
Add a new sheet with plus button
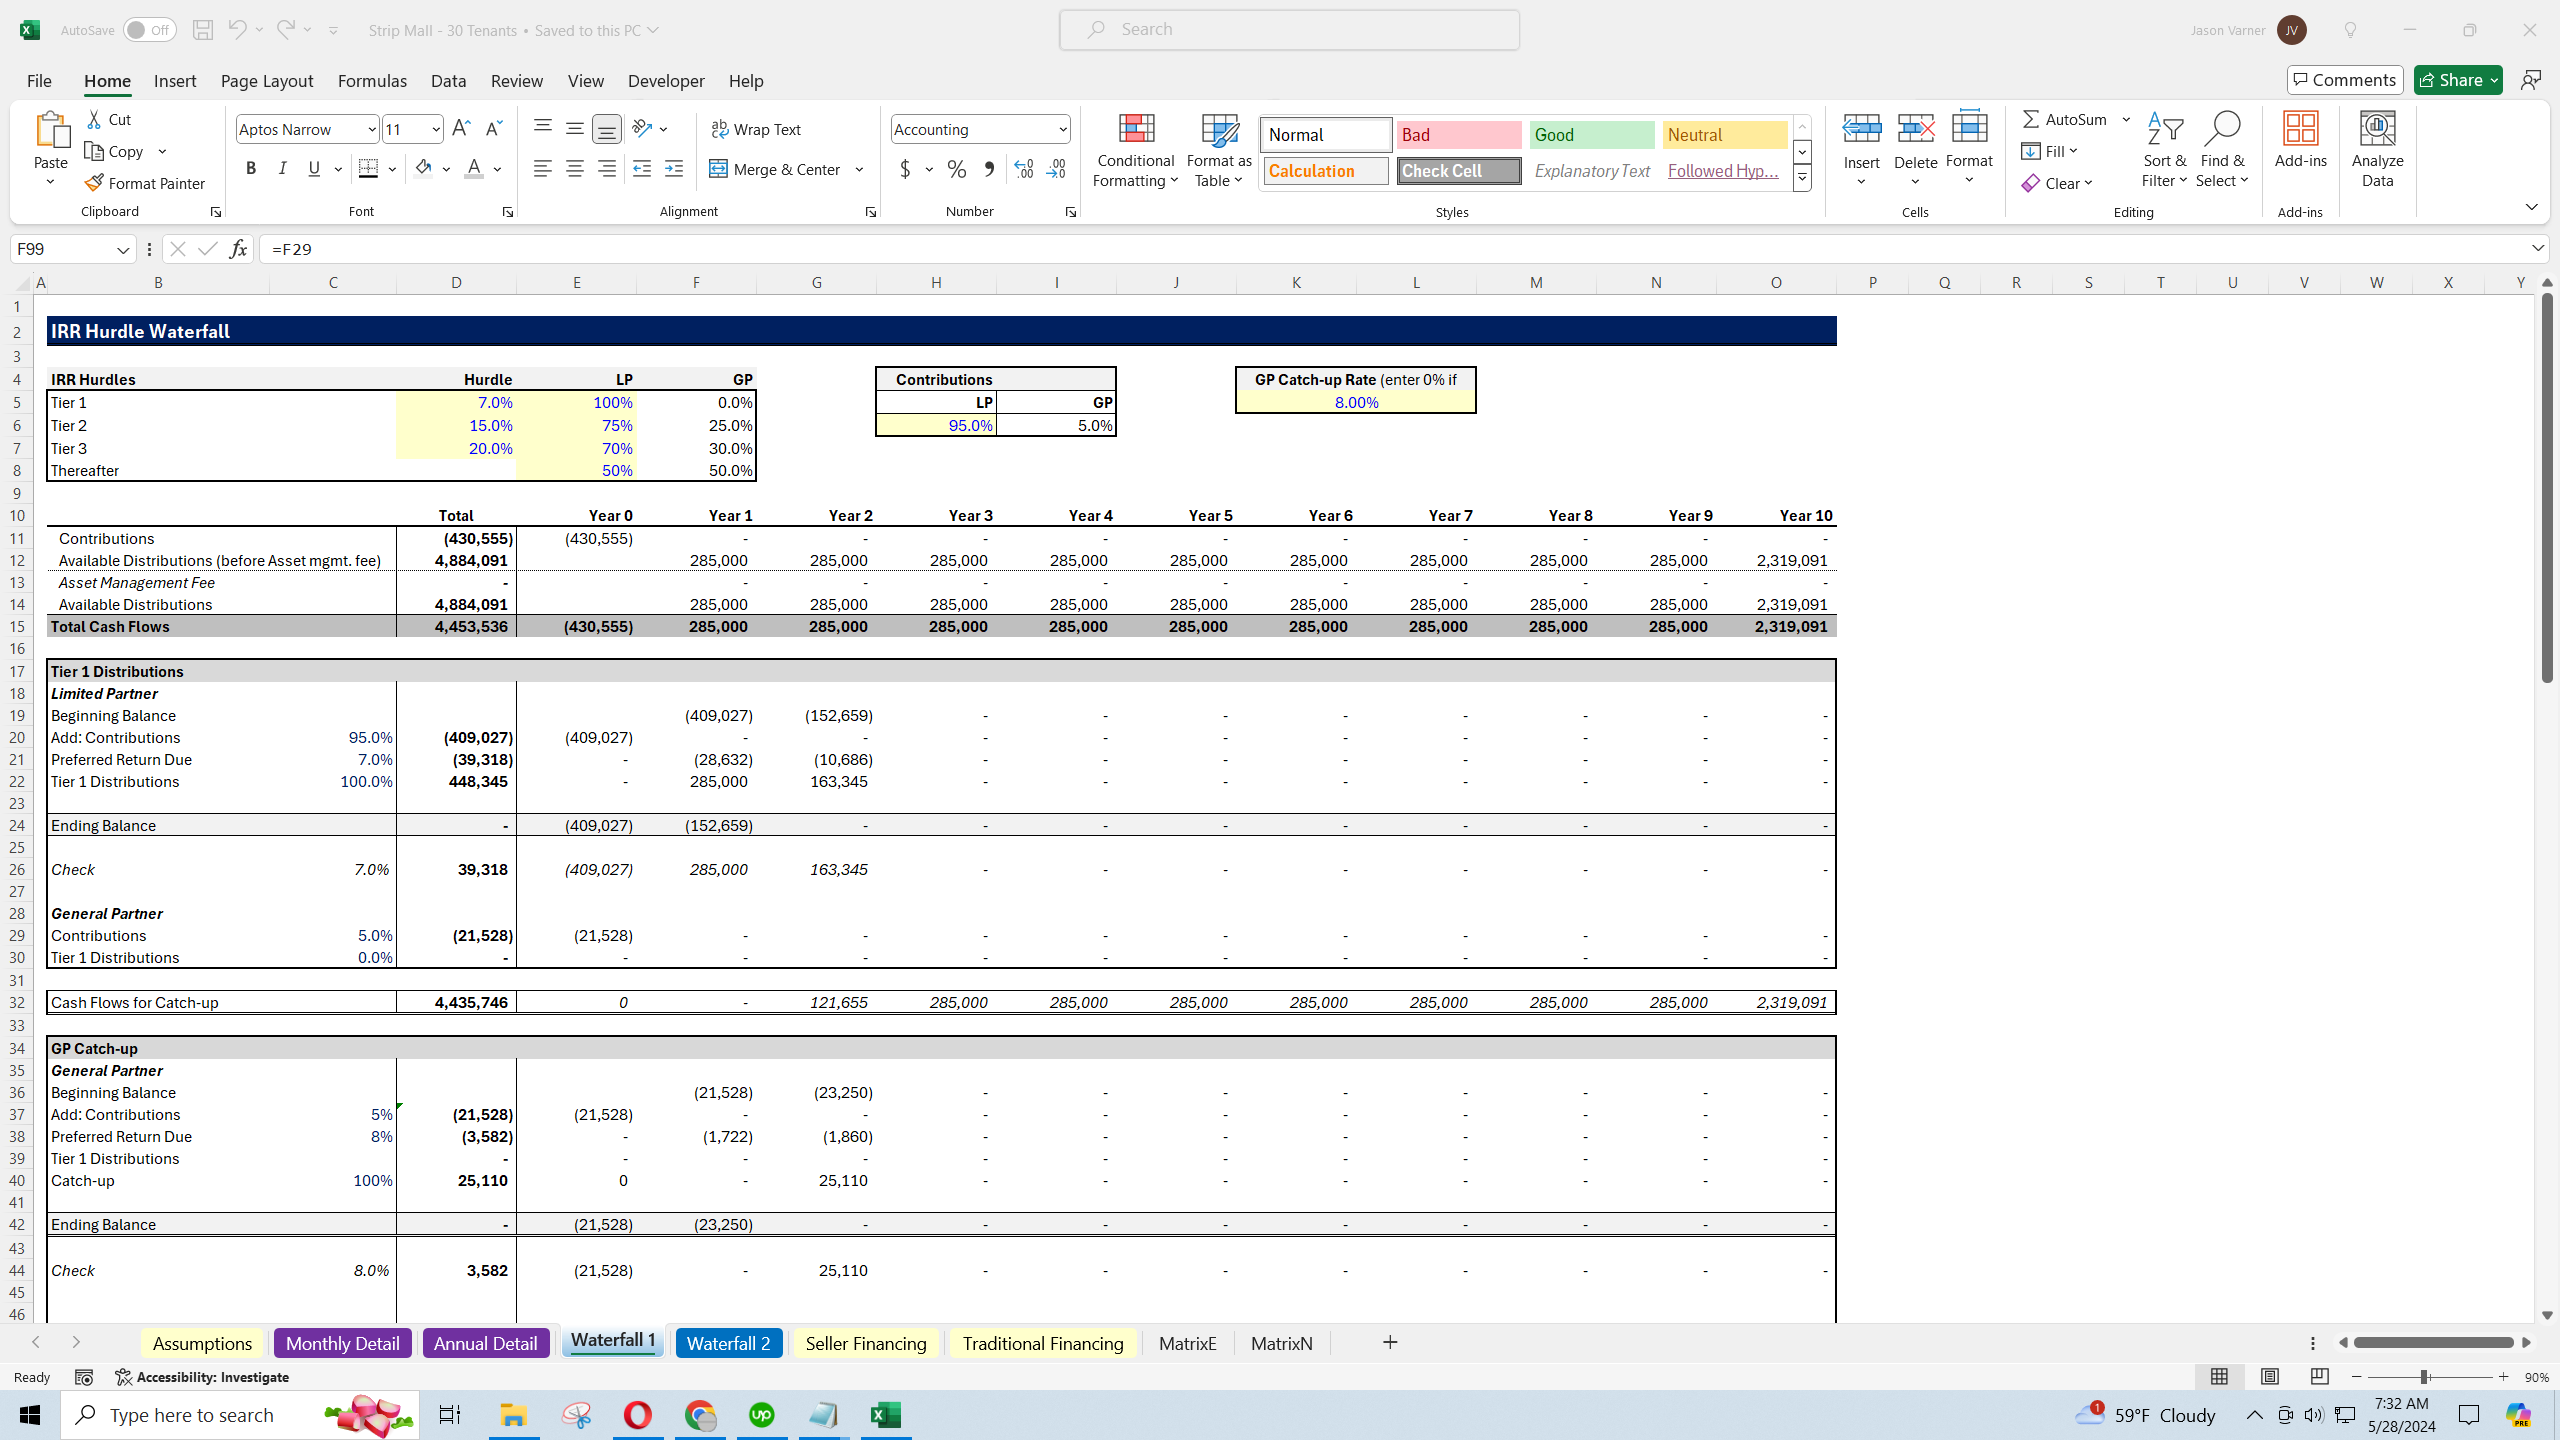1390,1343
